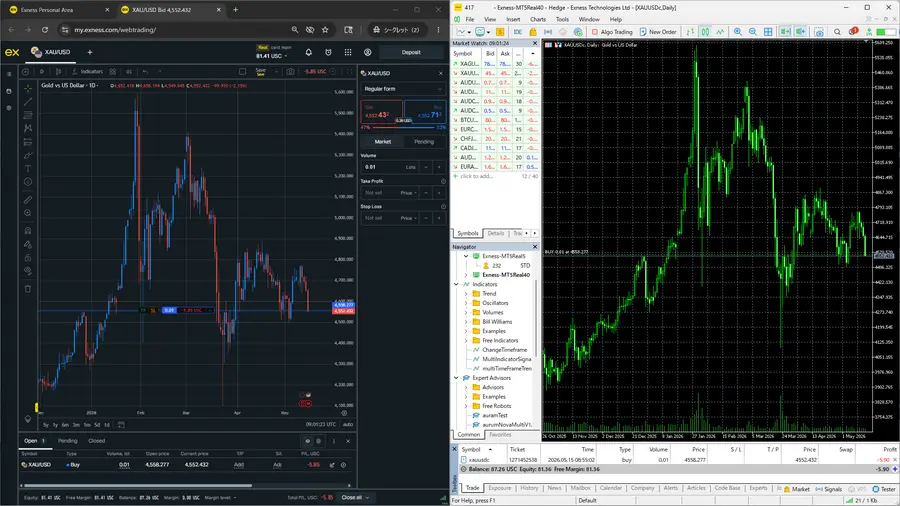Open MT5 Charts menu
900x506 pixels.
(x=538, y=20)
